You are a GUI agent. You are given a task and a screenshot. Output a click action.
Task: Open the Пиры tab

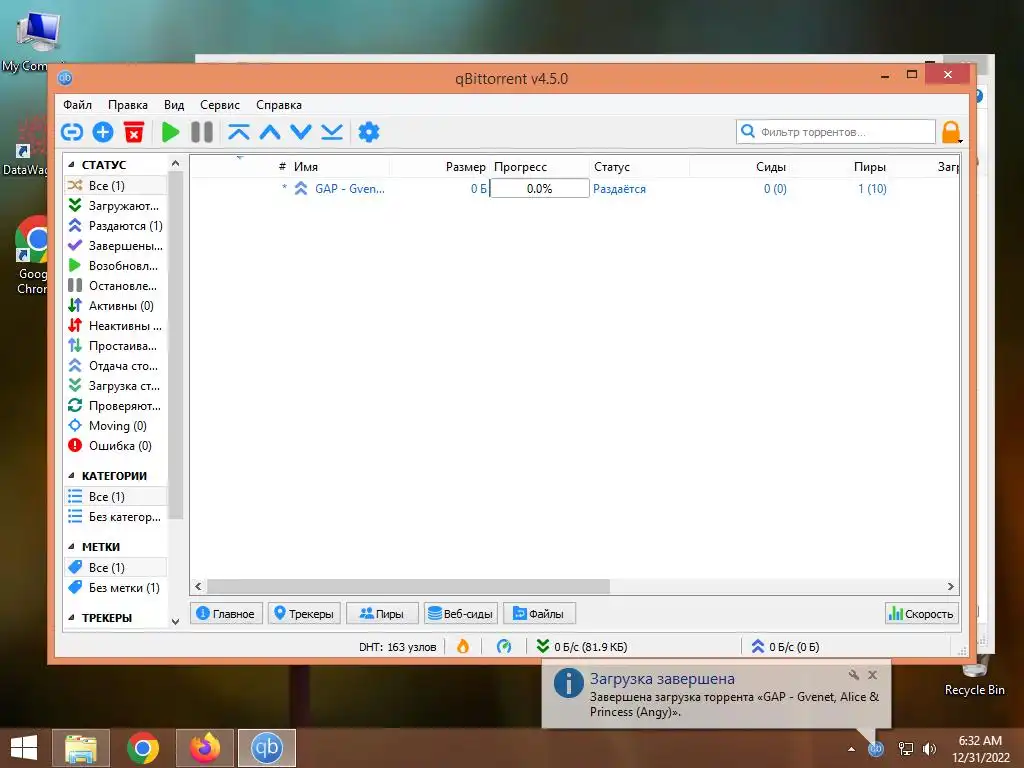(x=382, y=614)
